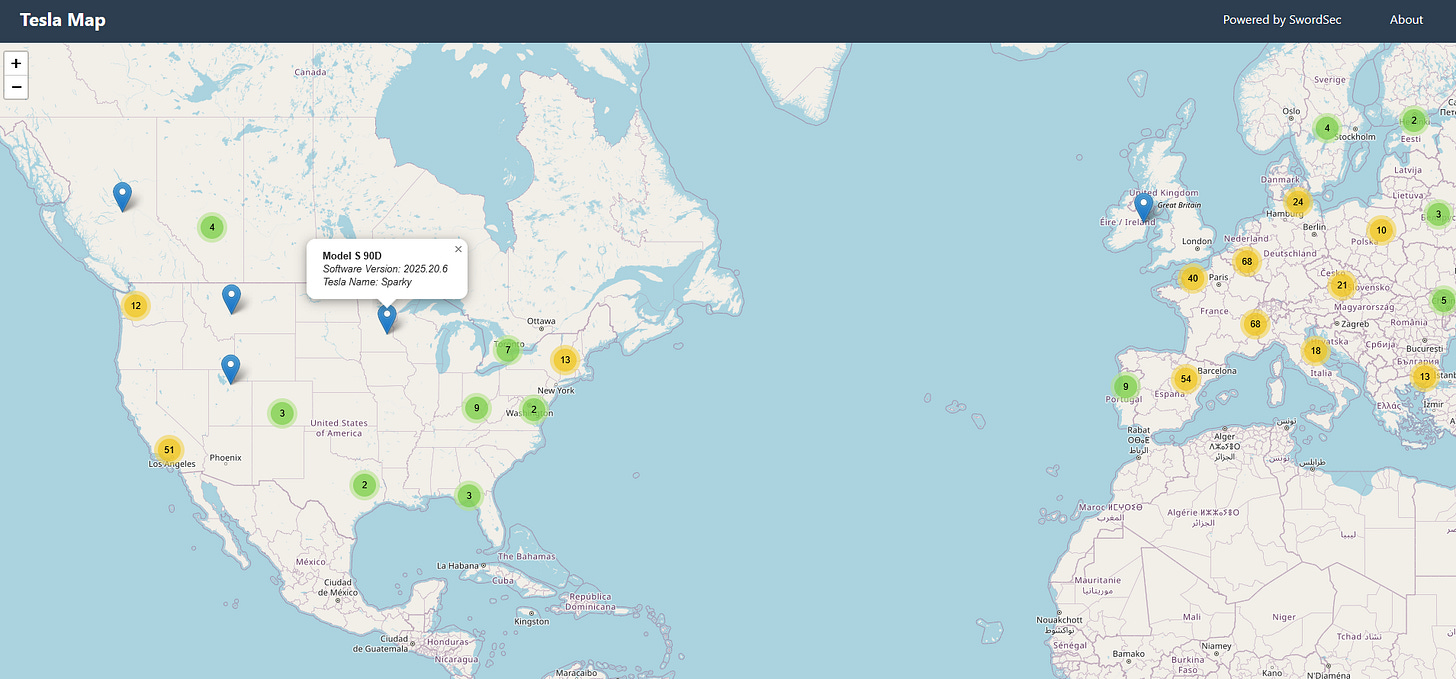This screenshot has width=1456, height=679.
Task: Expand cluster 18 over Italia
Action: click(x=1315, y=351)
